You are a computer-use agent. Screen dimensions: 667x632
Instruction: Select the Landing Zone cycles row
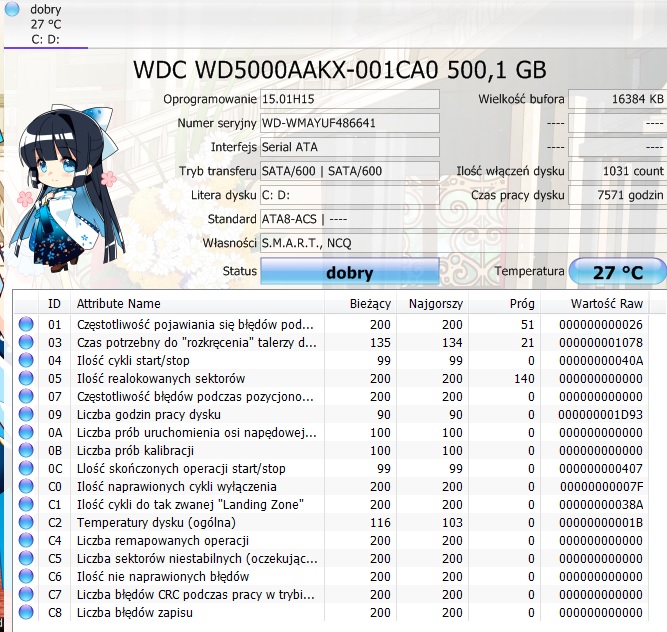click(x=331, y=504)
